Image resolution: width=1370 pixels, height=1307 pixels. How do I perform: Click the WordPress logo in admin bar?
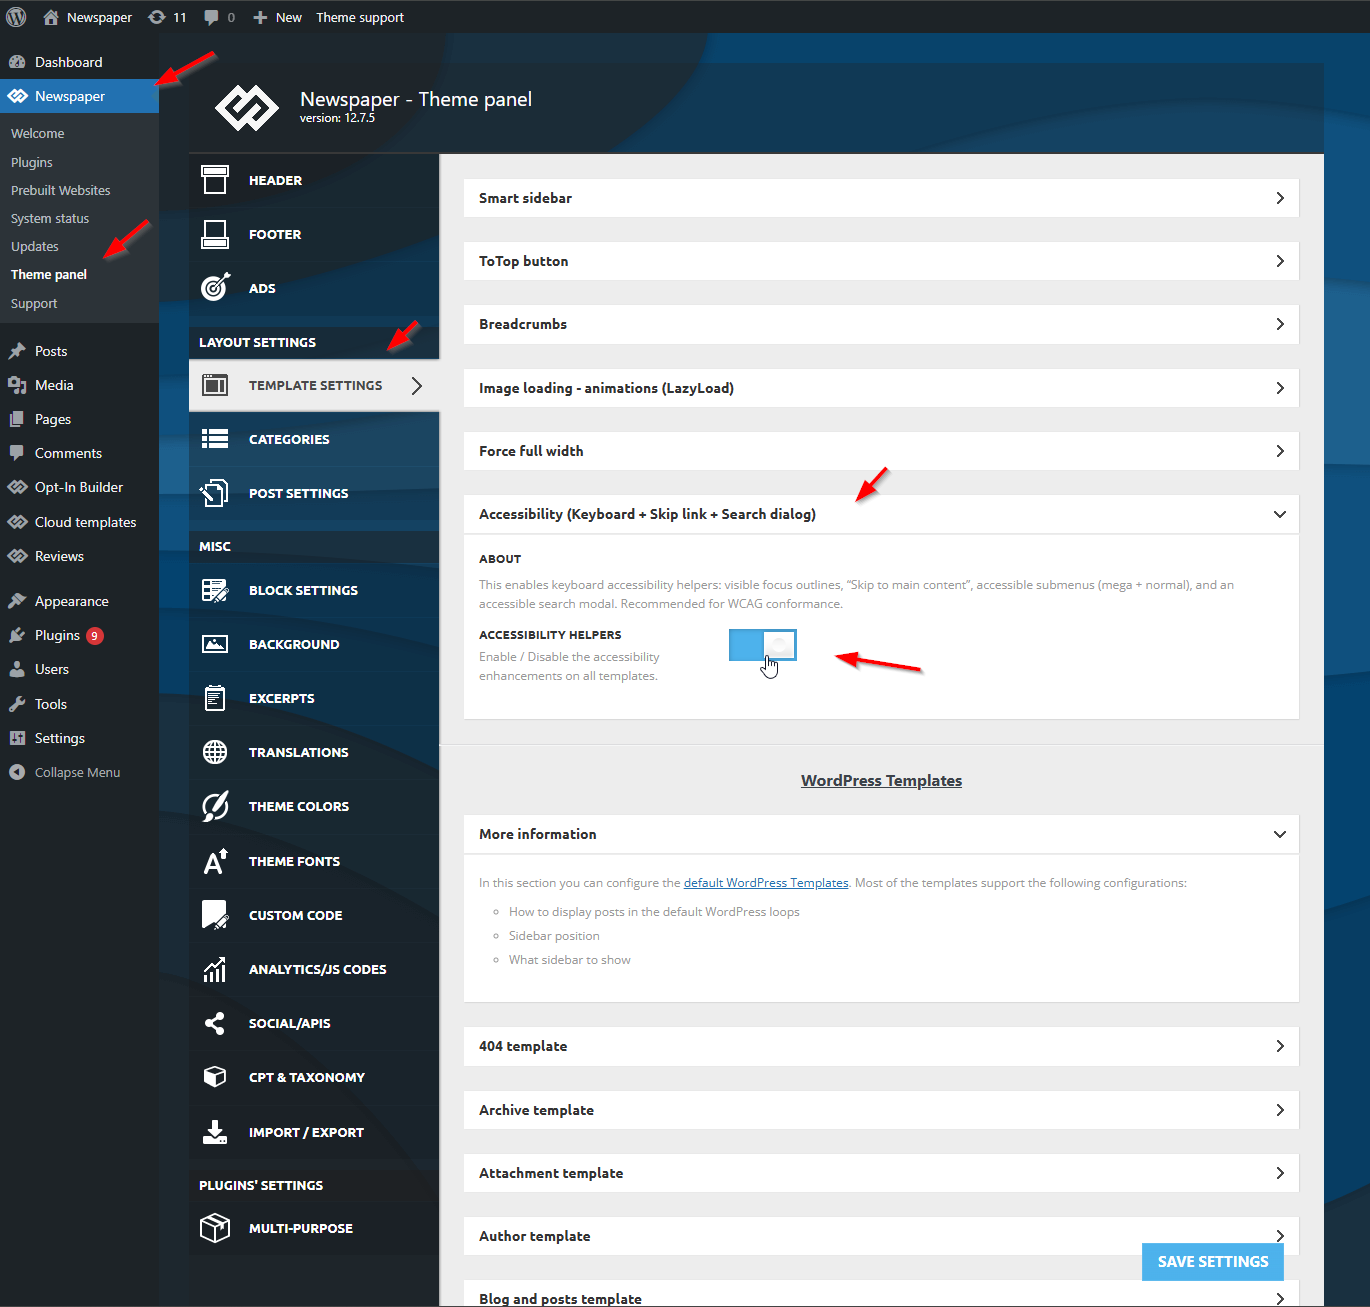[17, 17]
